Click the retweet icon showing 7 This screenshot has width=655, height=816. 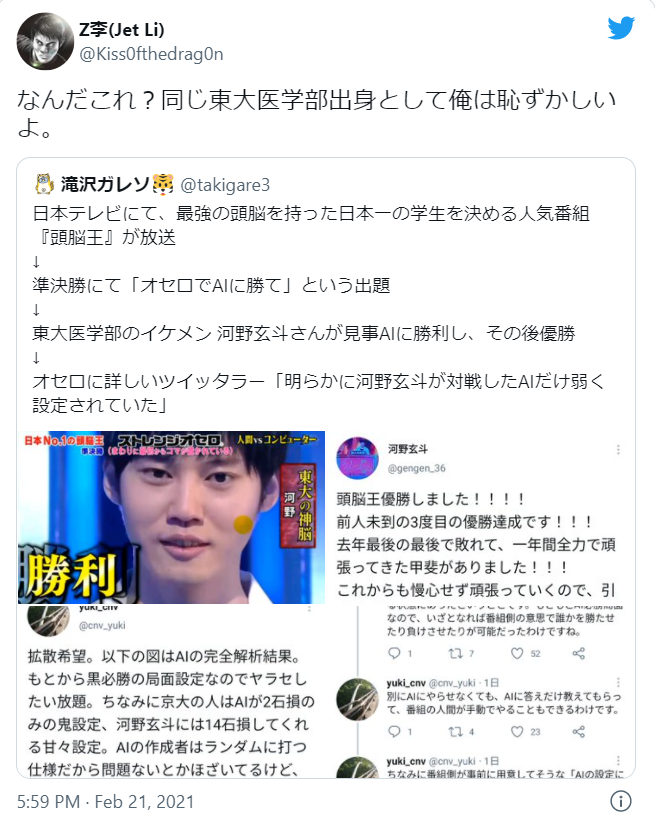(455, 653)
